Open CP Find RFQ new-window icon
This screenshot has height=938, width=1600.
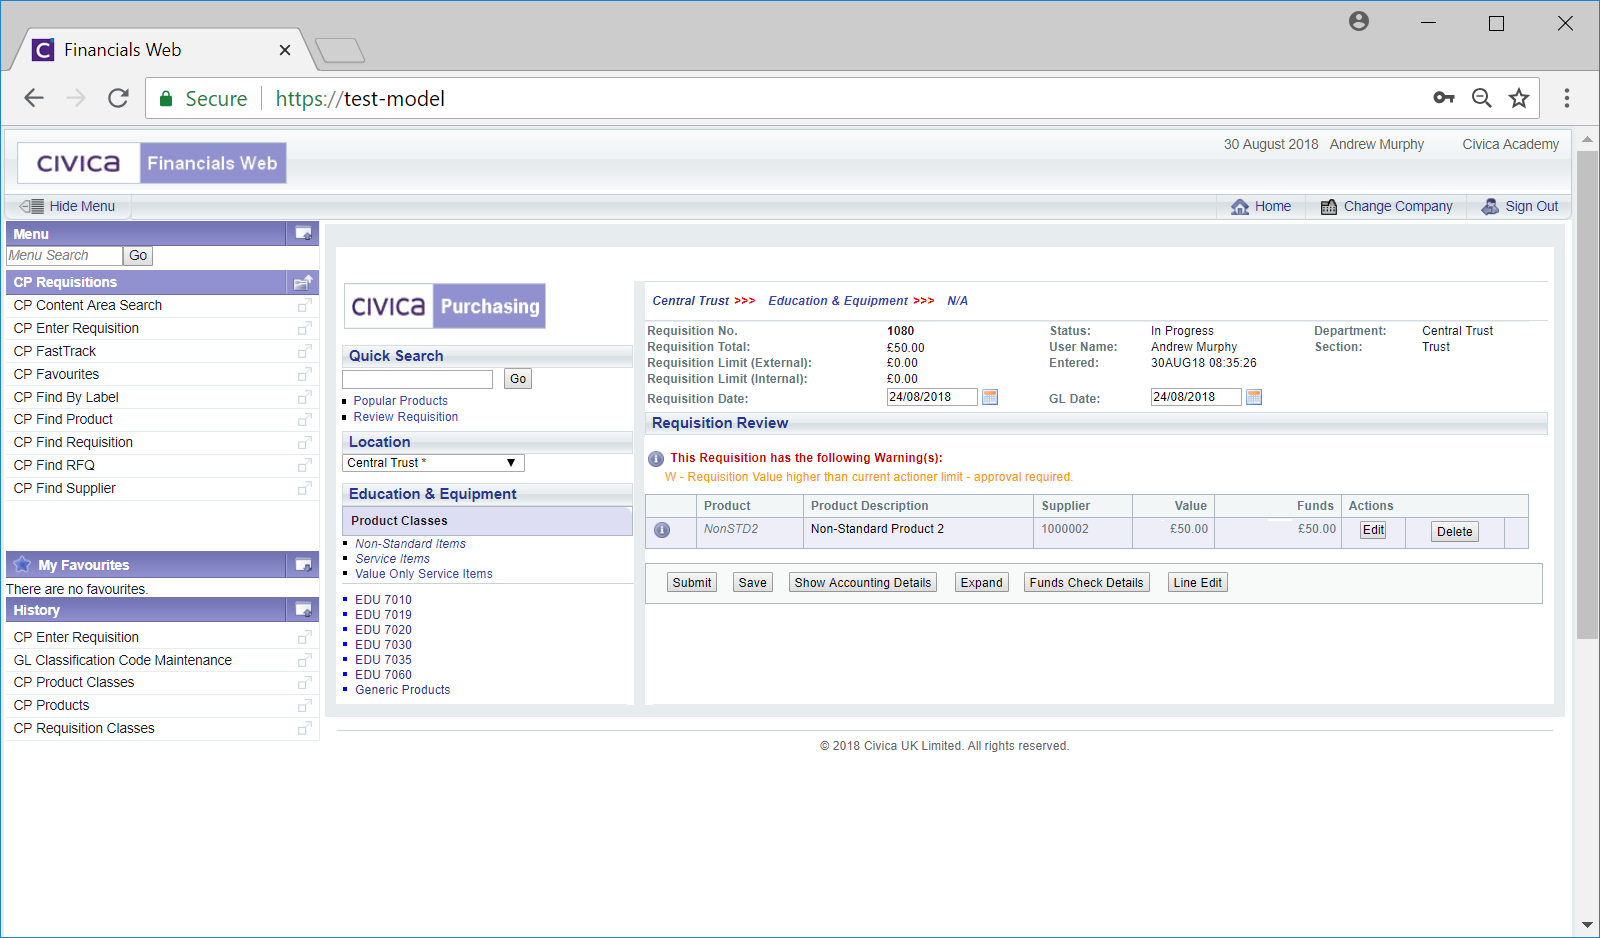click(304, 465)
